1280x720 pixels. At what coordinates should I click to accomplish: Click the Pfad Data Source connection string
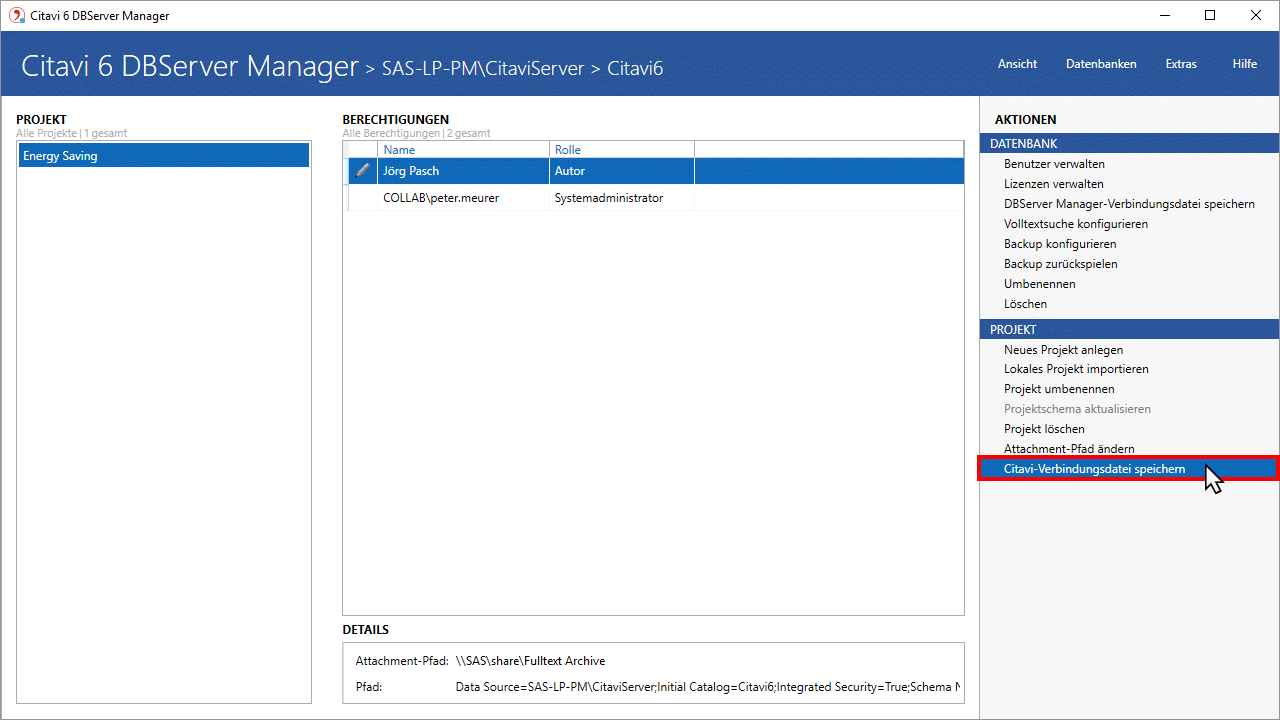[x=708, y=687]
